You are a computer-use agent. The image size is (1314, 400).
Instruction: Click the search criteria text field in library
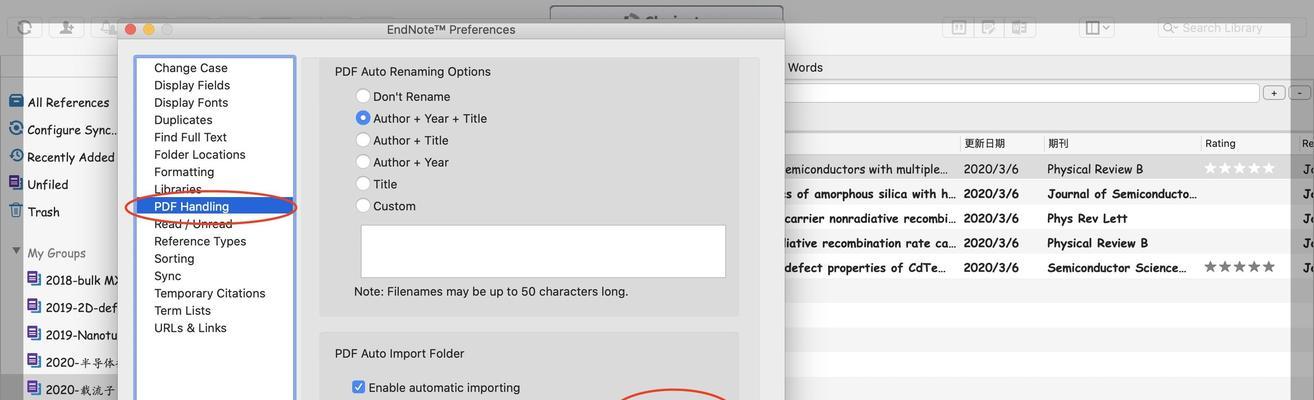[1021, 93]
